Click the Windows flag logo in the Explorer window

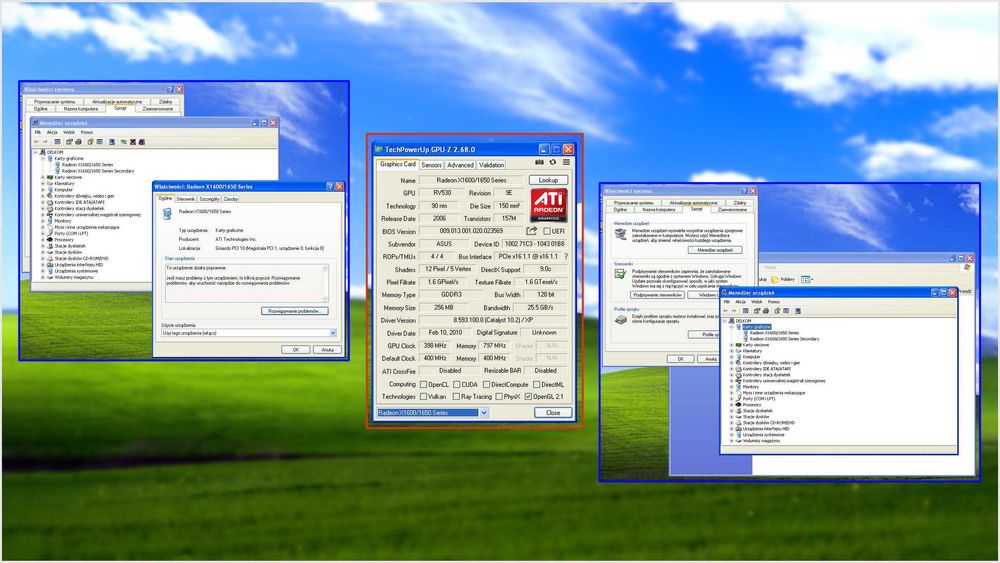click(967, 267)
